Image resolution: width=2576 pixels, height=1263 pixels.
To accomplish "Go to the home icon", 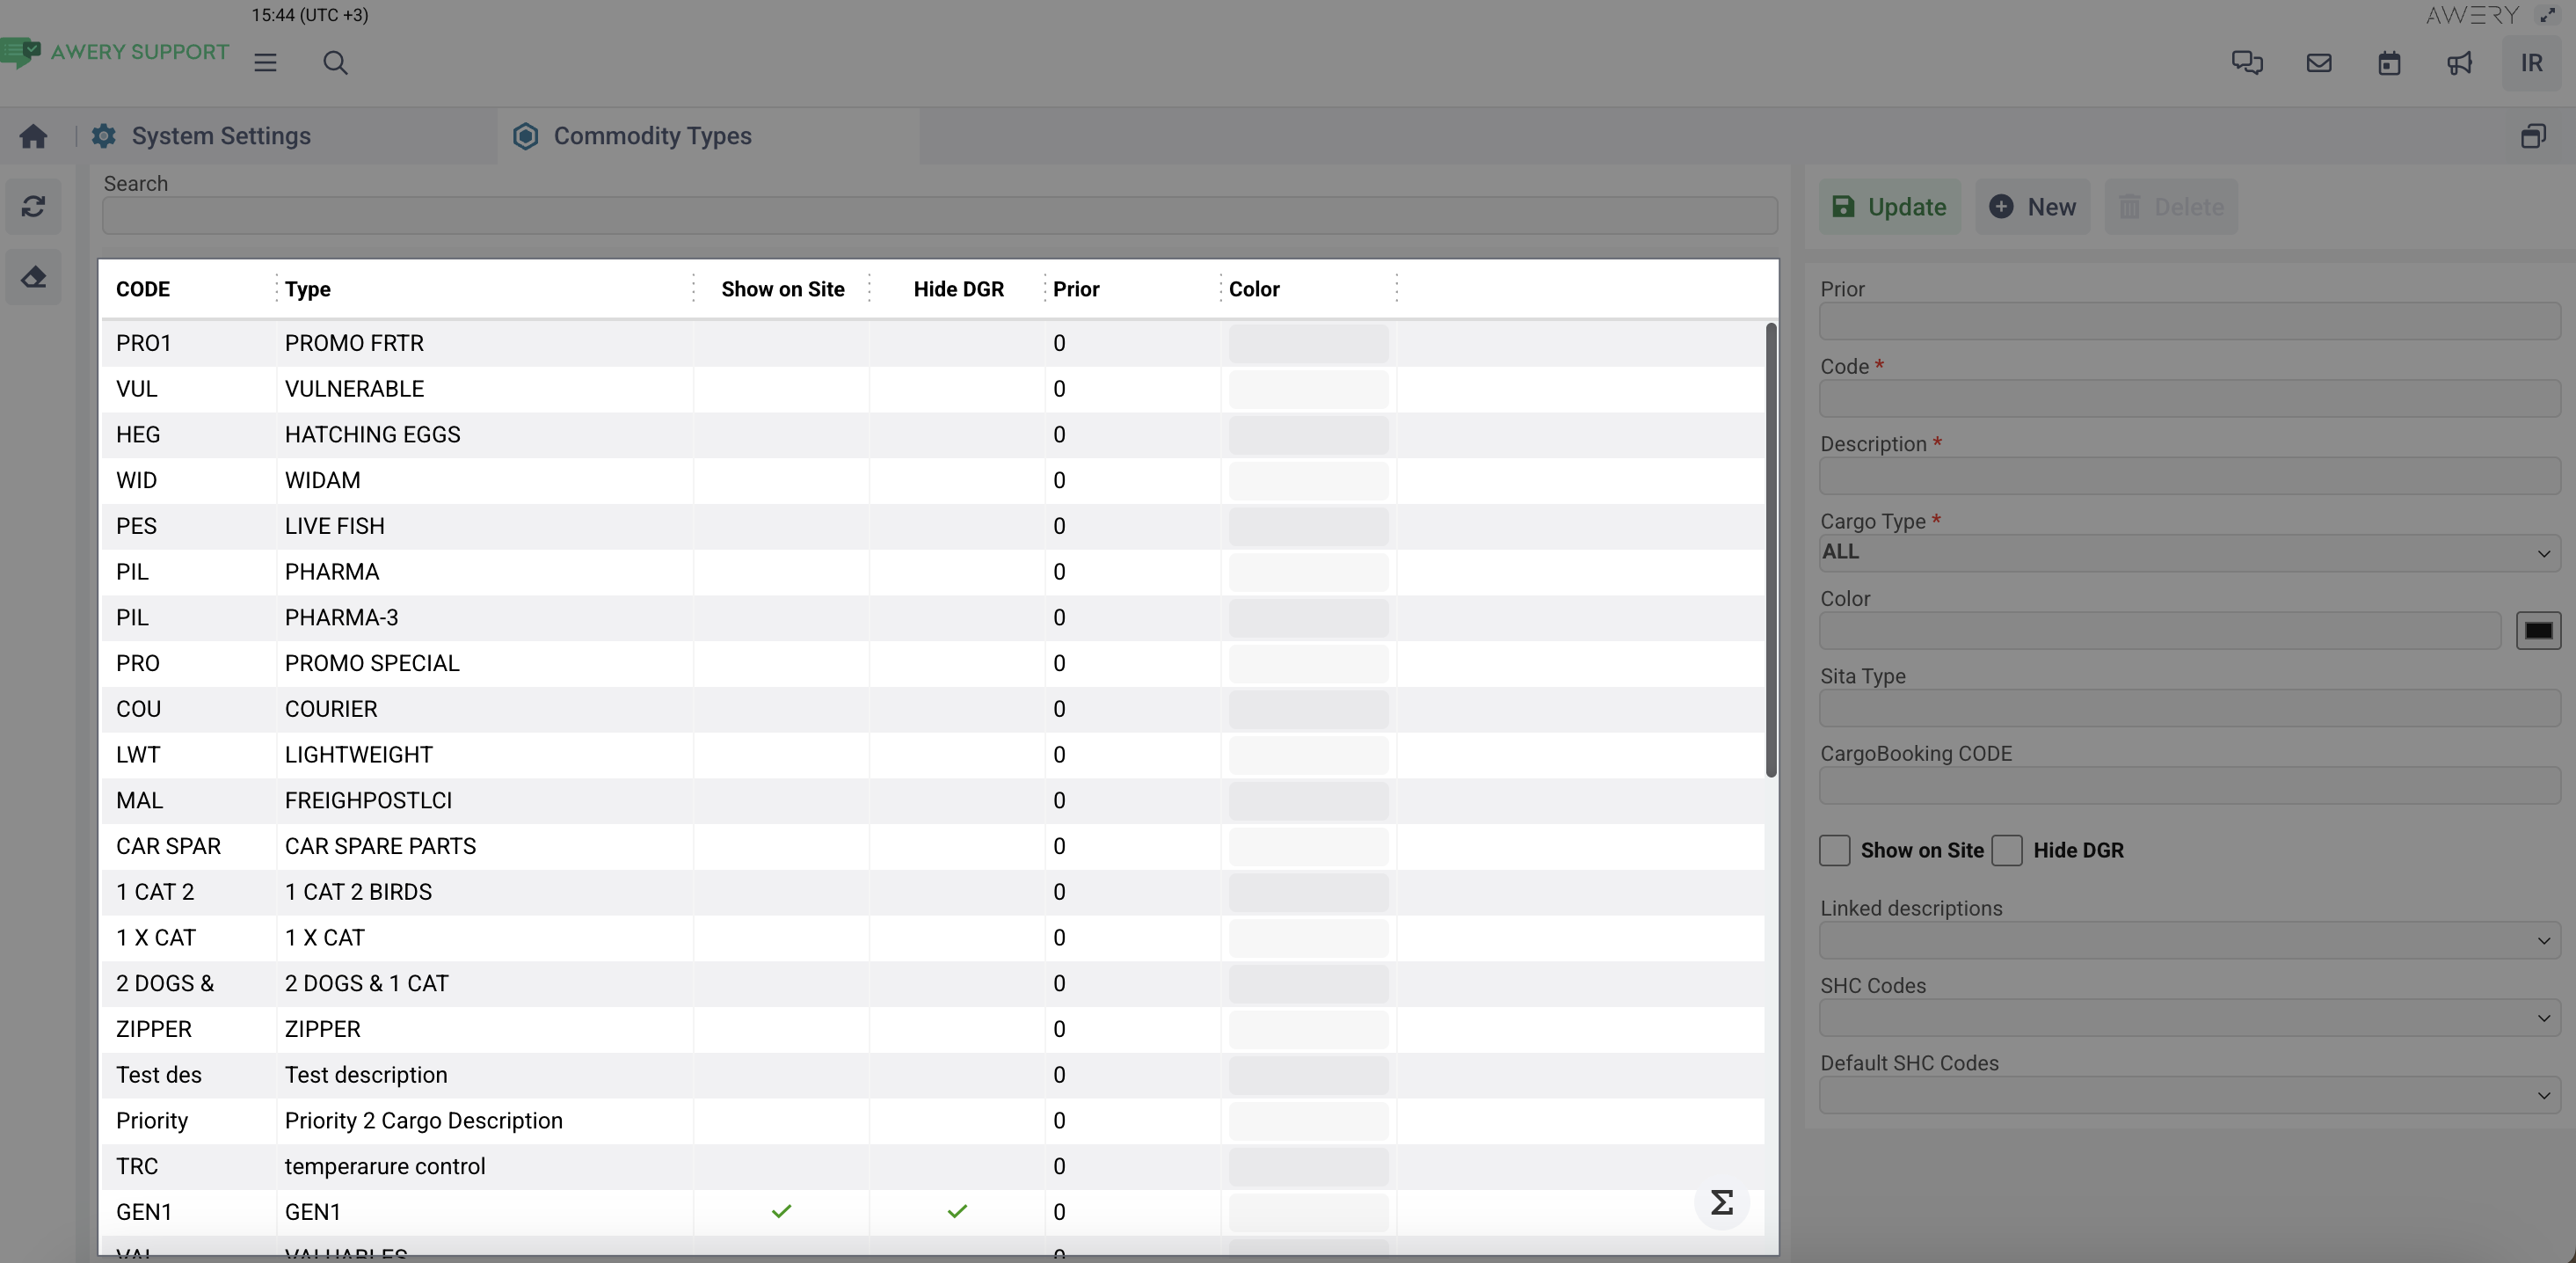I will 33,136.
